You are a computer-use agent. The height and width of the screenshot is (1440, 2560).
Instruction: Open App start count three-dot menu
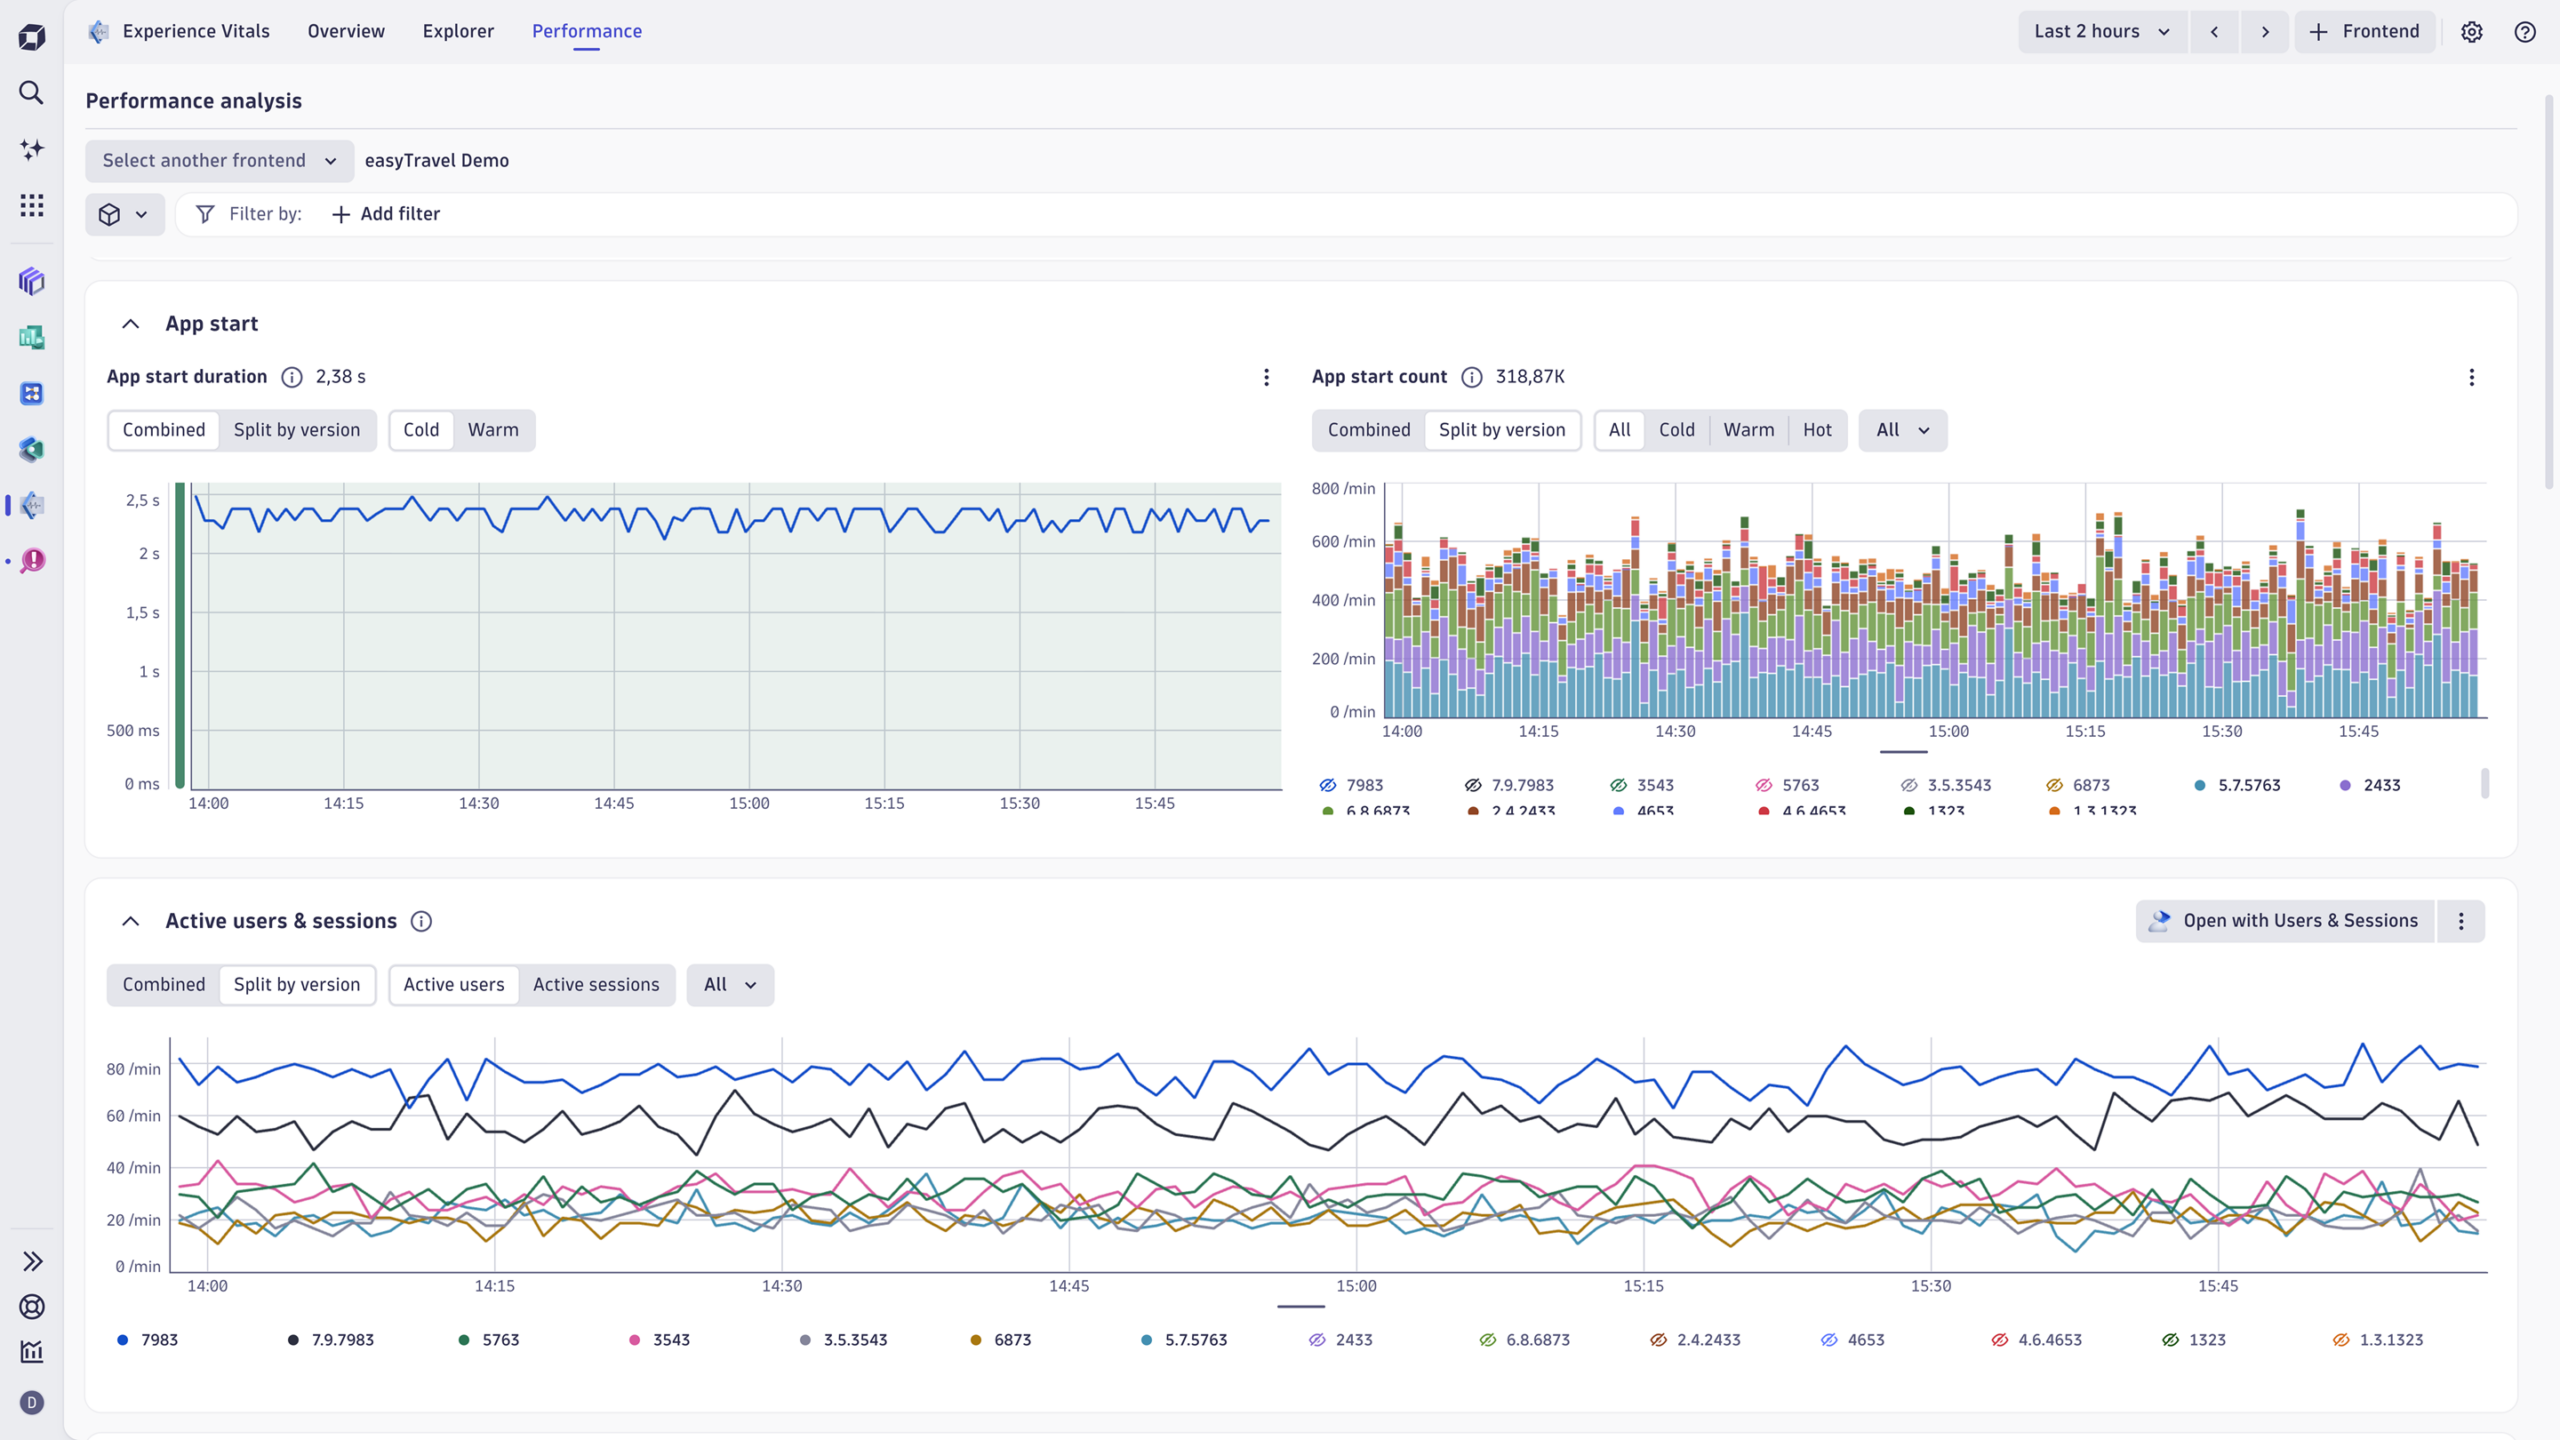pyautogui.click(x=2471, y=377)
